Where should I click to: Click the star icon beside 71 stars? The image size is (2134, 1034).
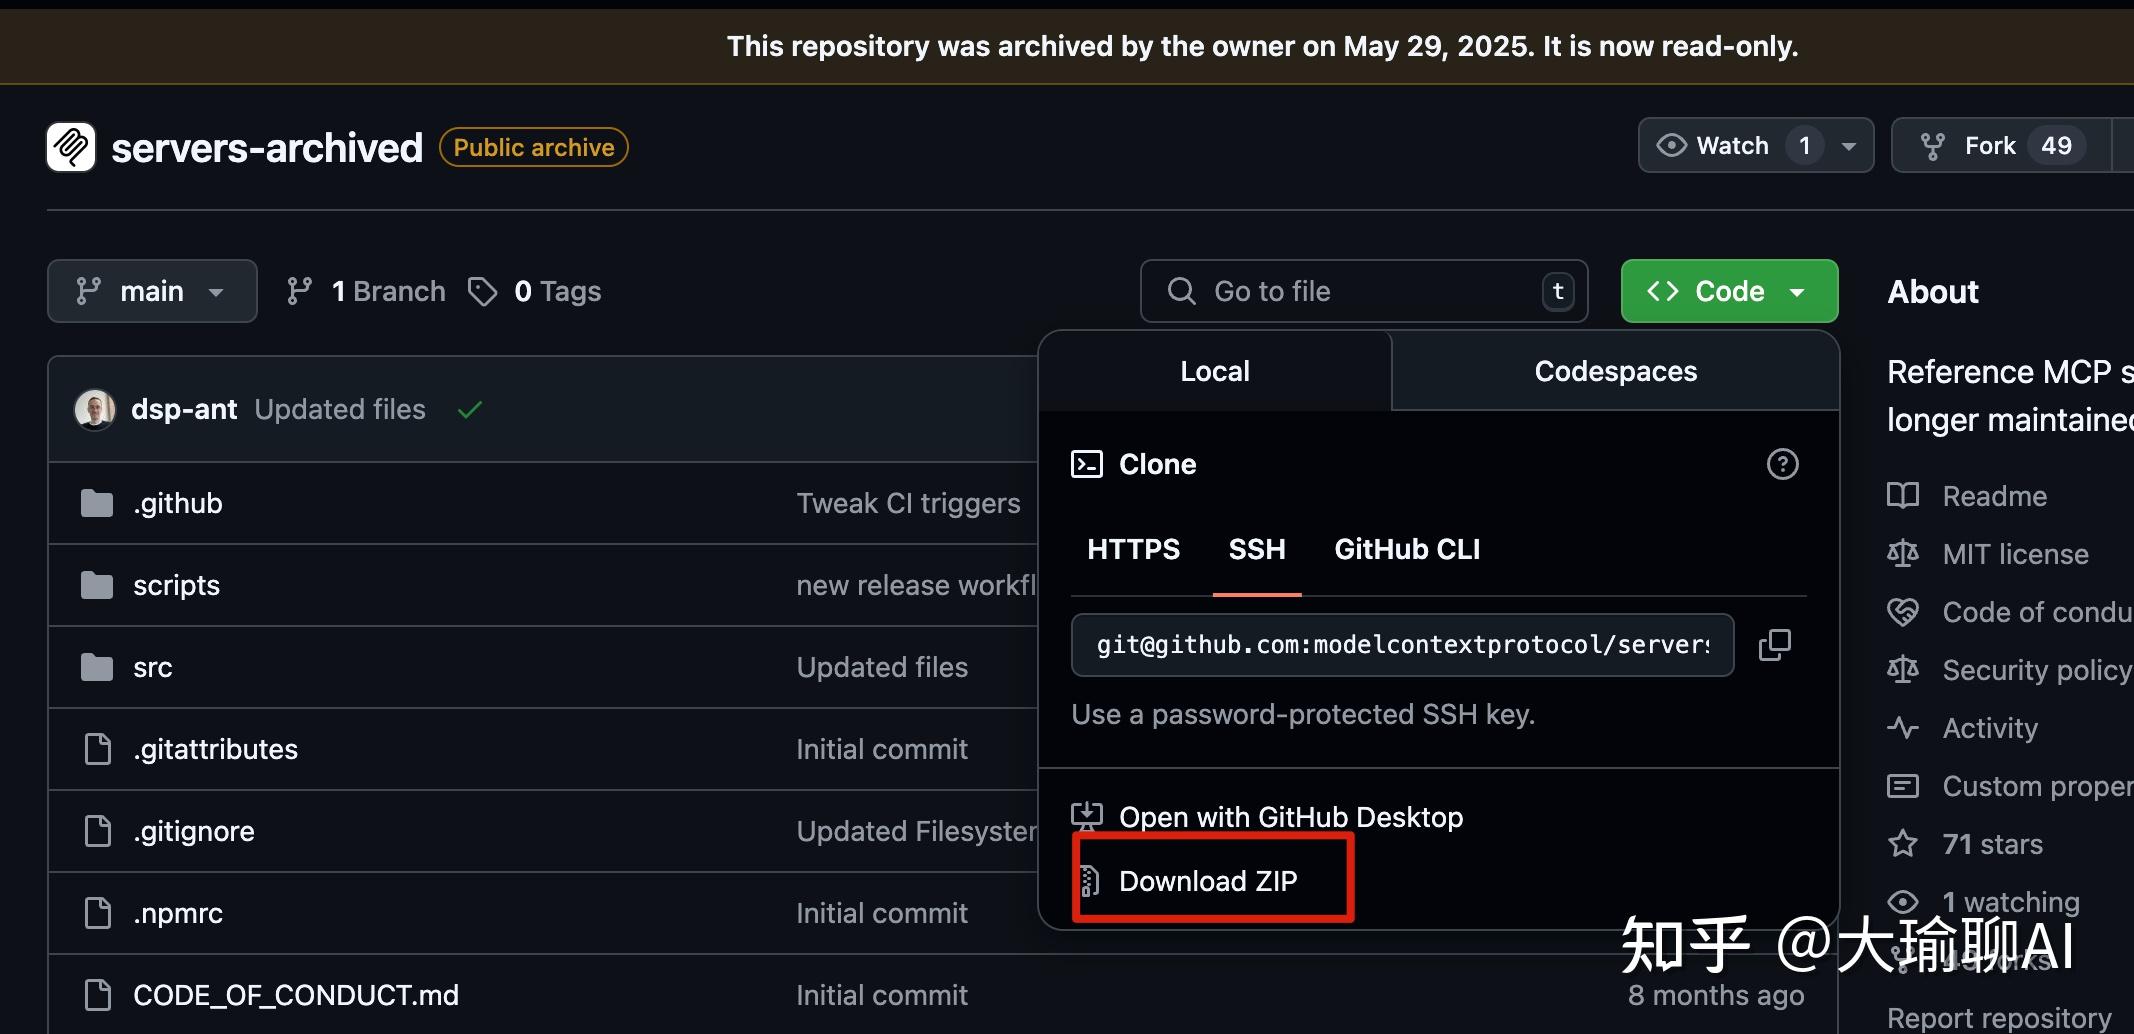(x=1902, y=844)
